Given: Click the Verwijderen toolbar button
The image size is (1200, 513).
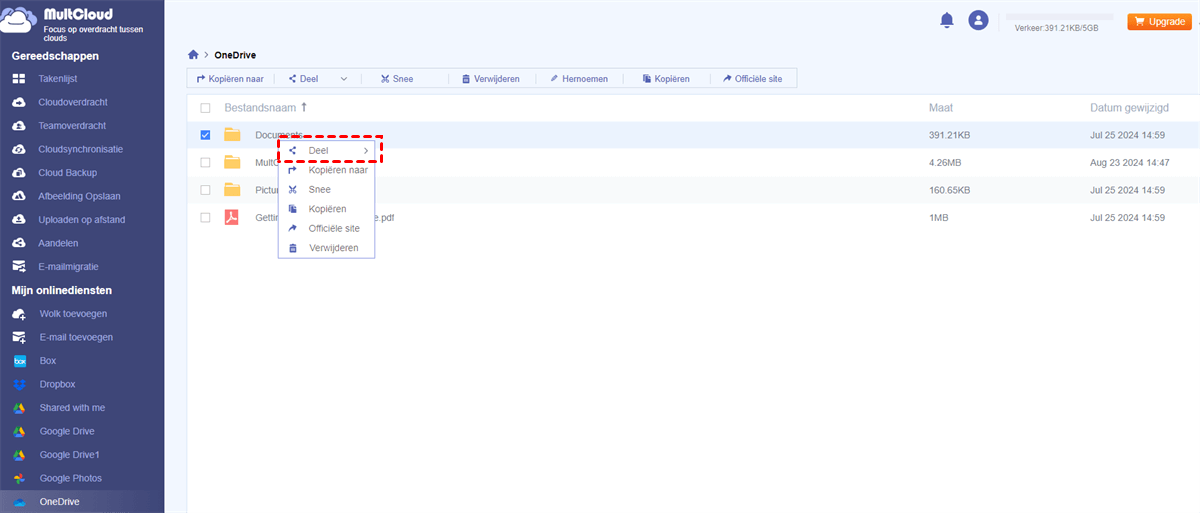Looking at the screenshot, I should tap(490, 78).
